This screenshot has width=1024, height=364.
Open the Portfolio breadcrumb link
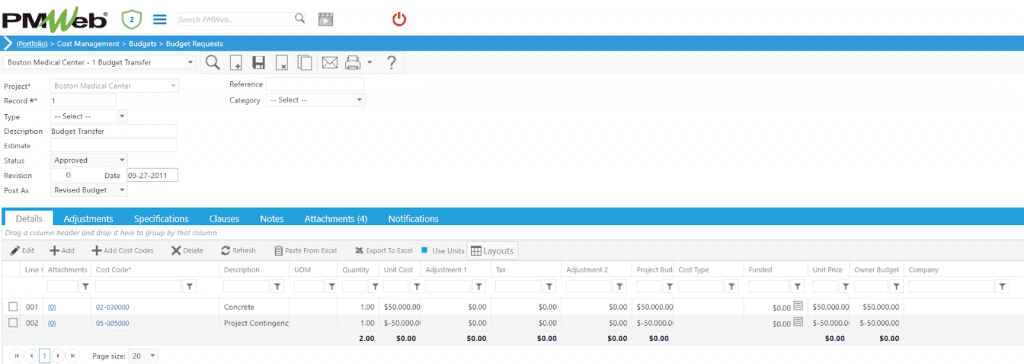pyautogui.click(x=32, y=44)
